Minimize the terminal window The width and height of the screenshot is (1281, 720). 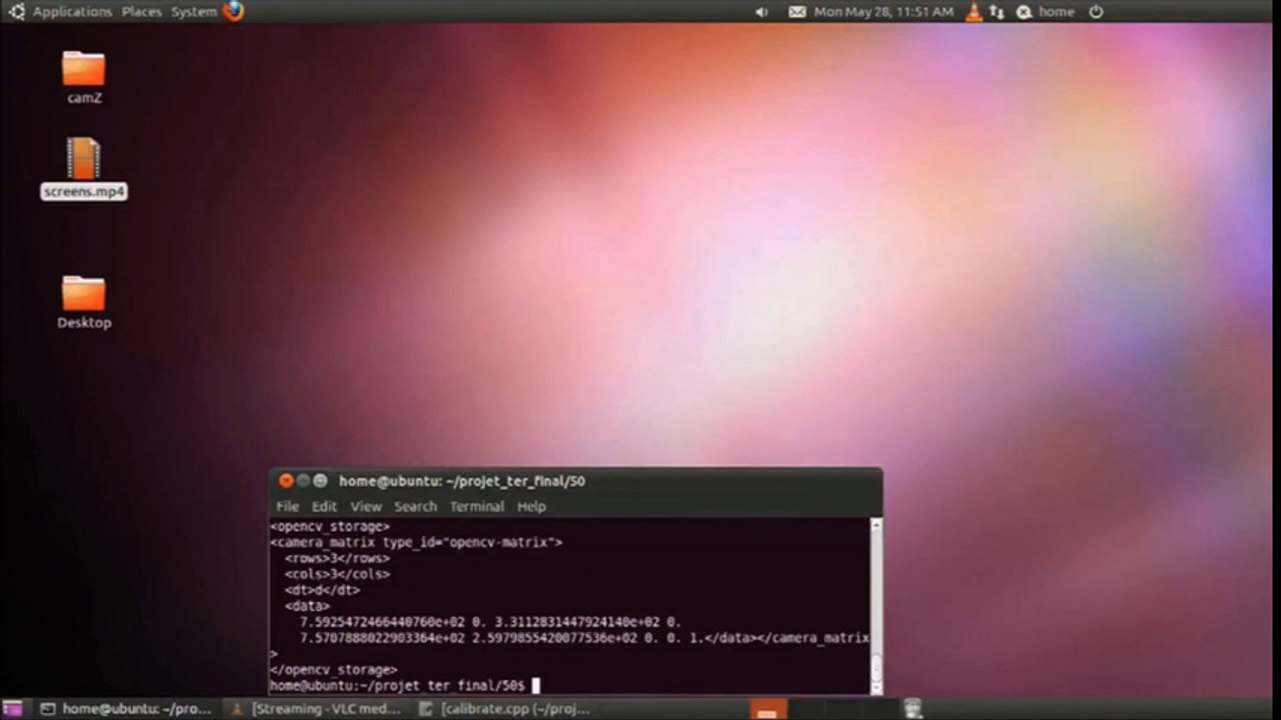pos(304,481)
